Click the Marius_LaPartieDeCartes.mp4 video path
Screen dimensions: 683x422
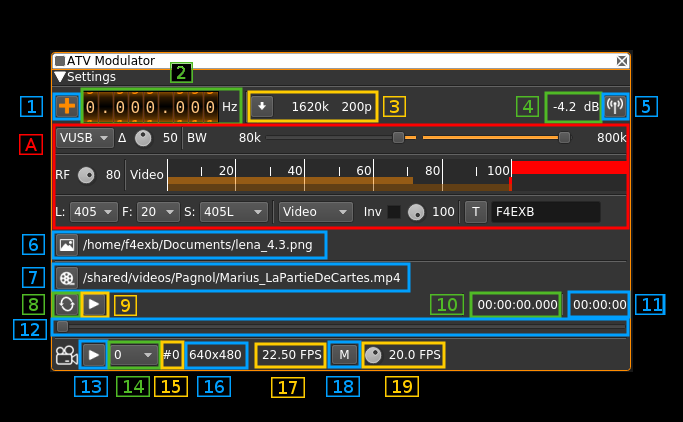pyautogui.click(x=242, y=278)
